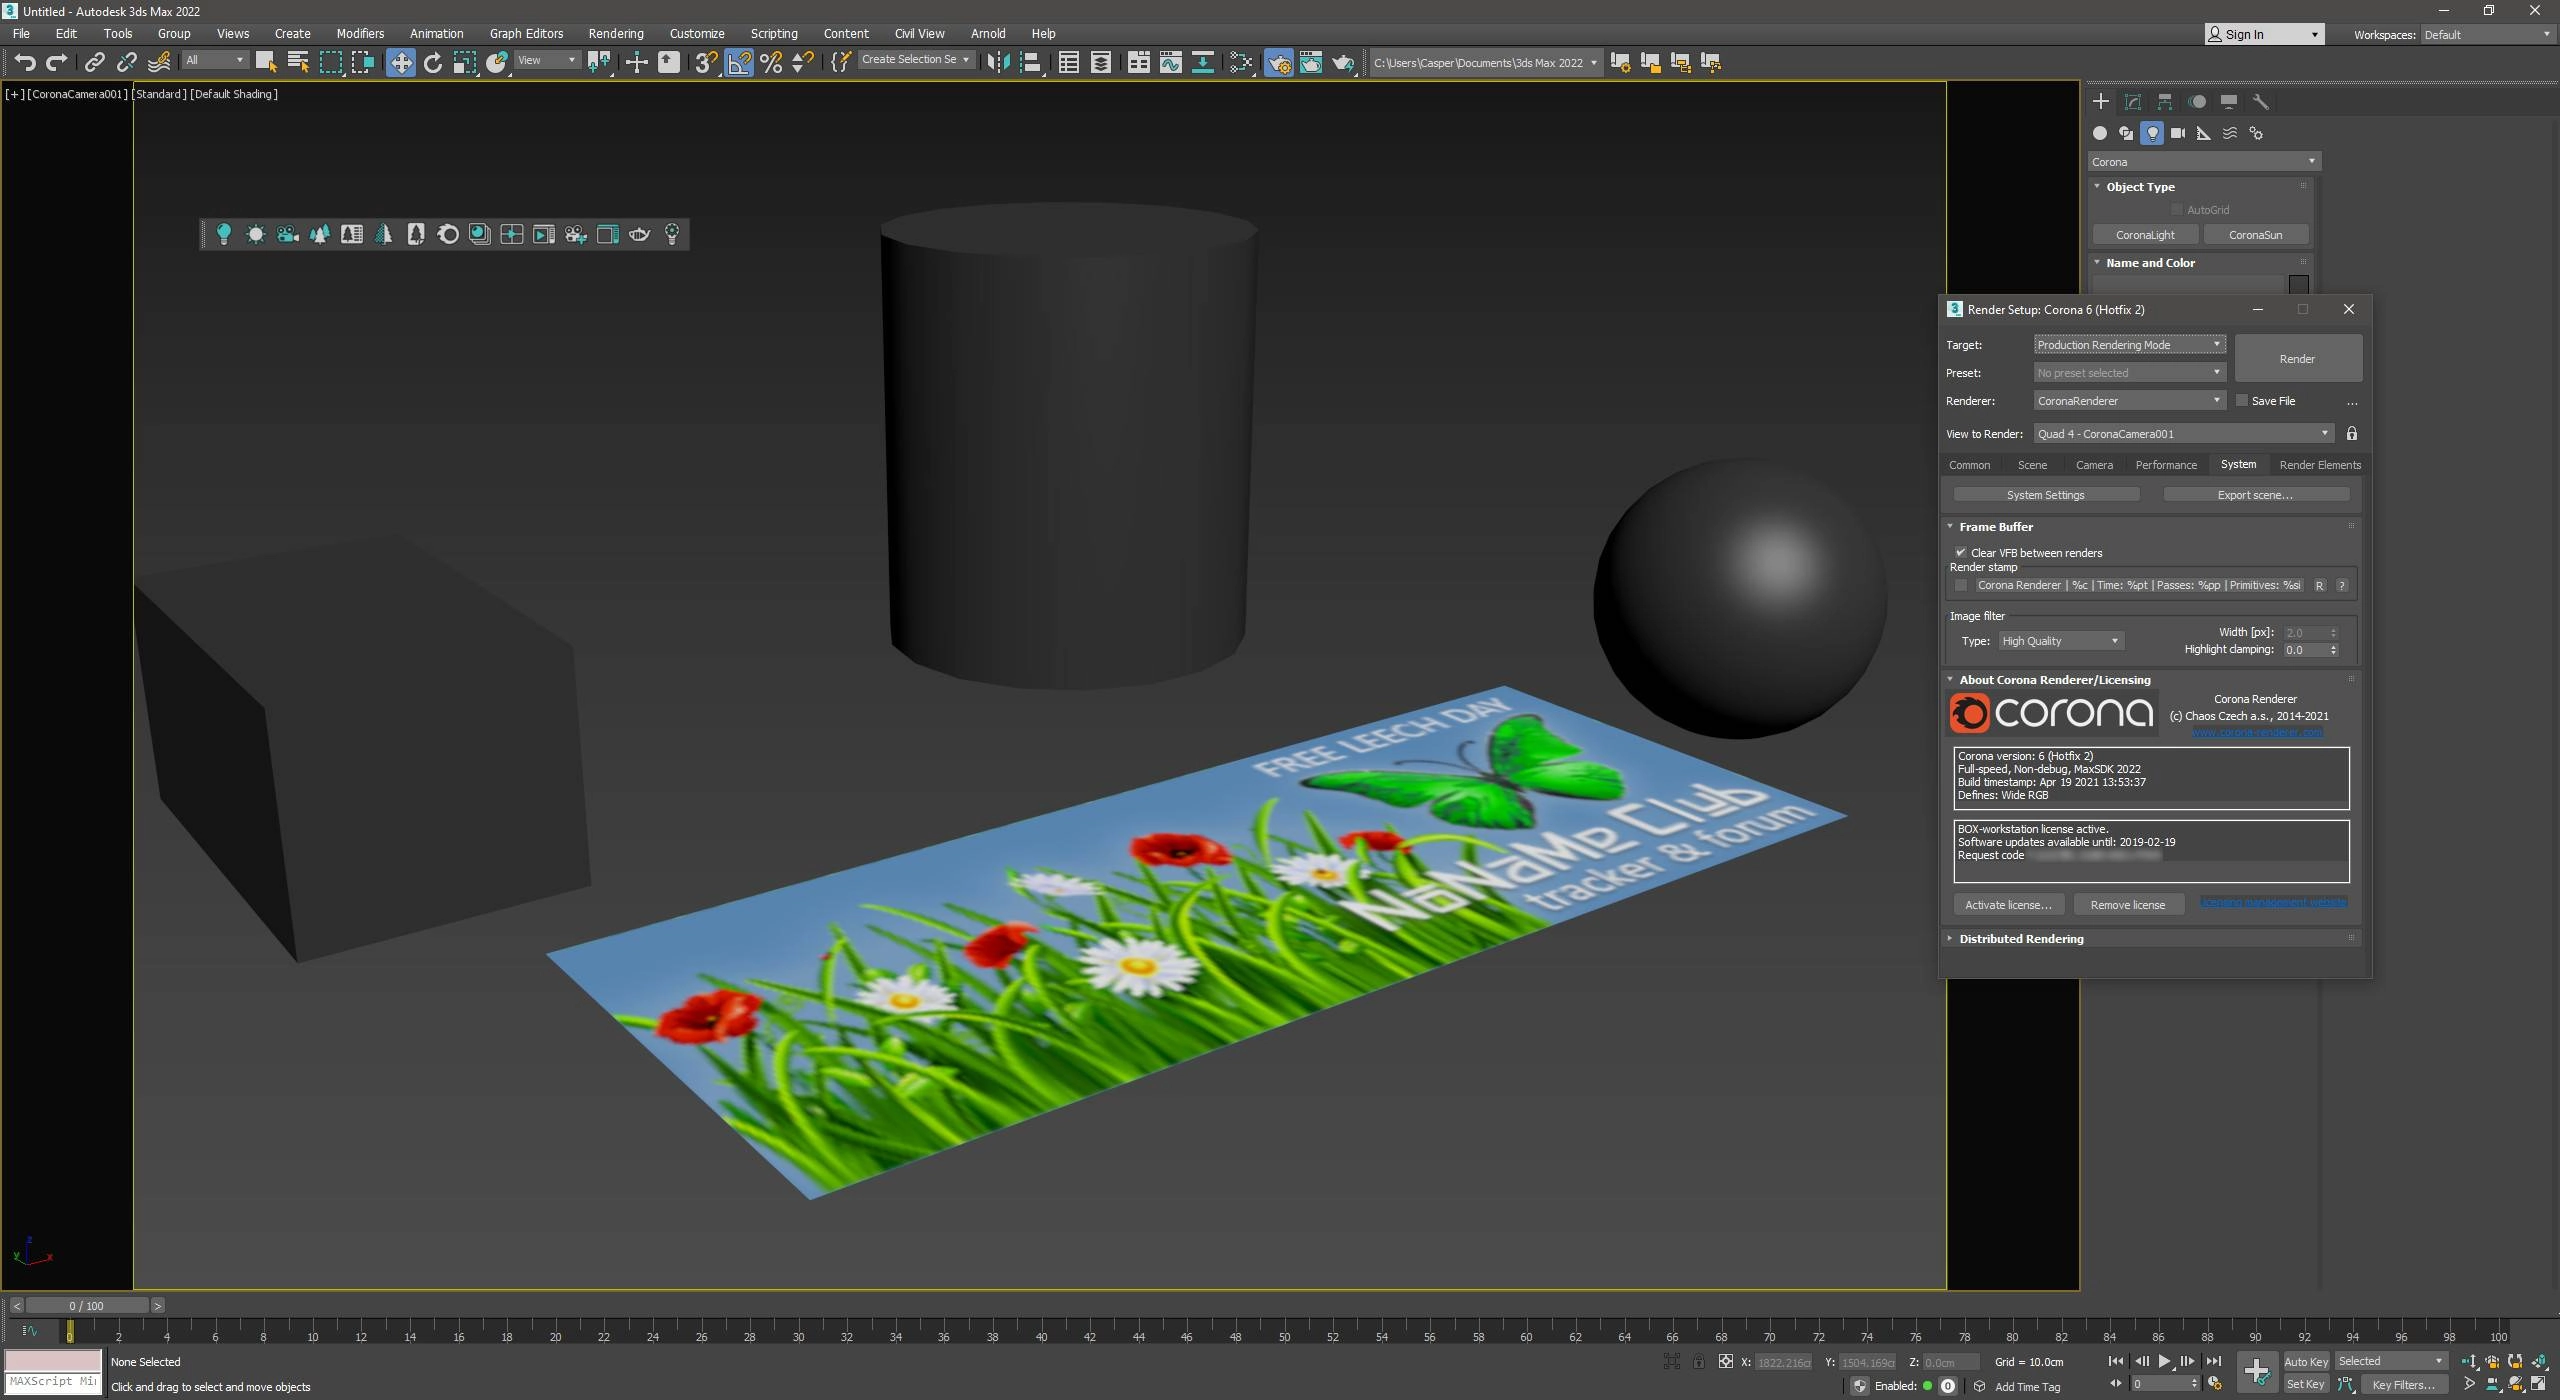Open reference coordinate View dropdown

pos(546,60)
